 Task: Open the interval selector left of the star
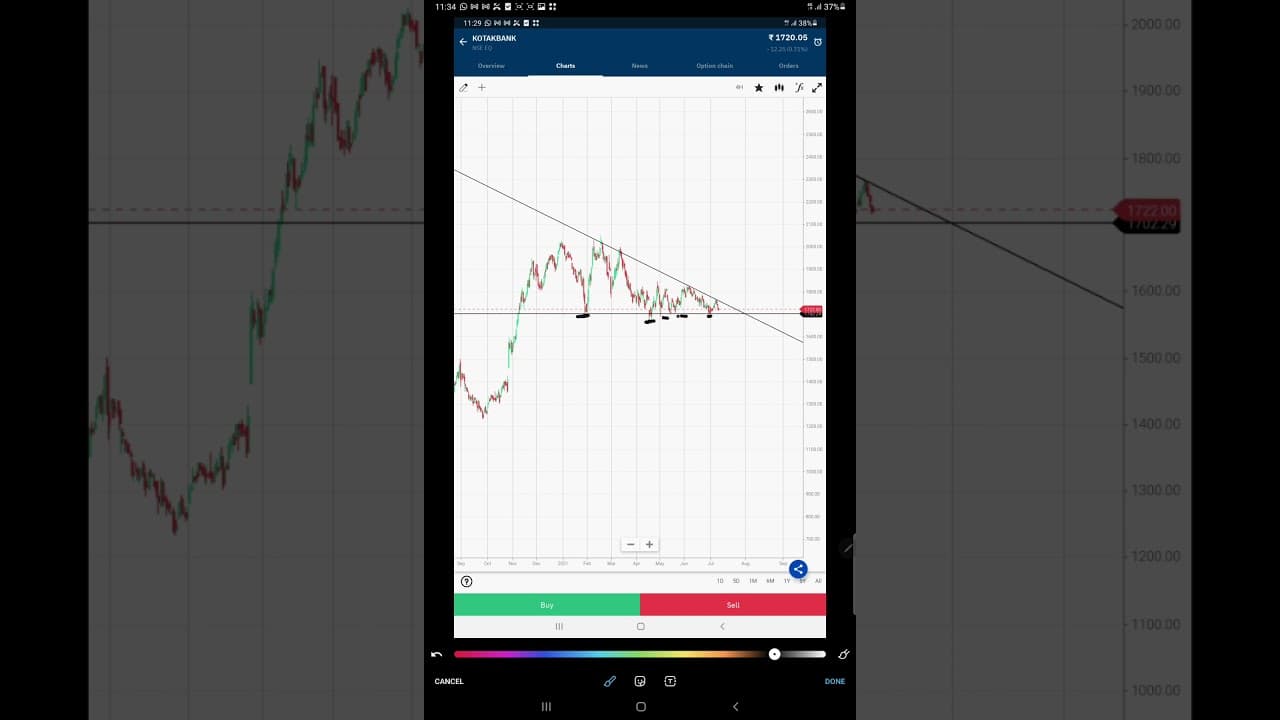tap(740, 88)
